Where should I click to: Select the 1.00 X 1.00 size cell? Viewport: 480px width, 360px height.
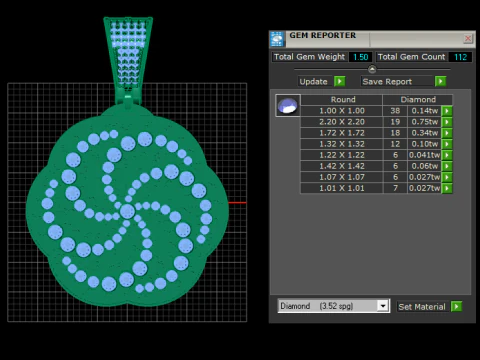[x=342, y=111]
